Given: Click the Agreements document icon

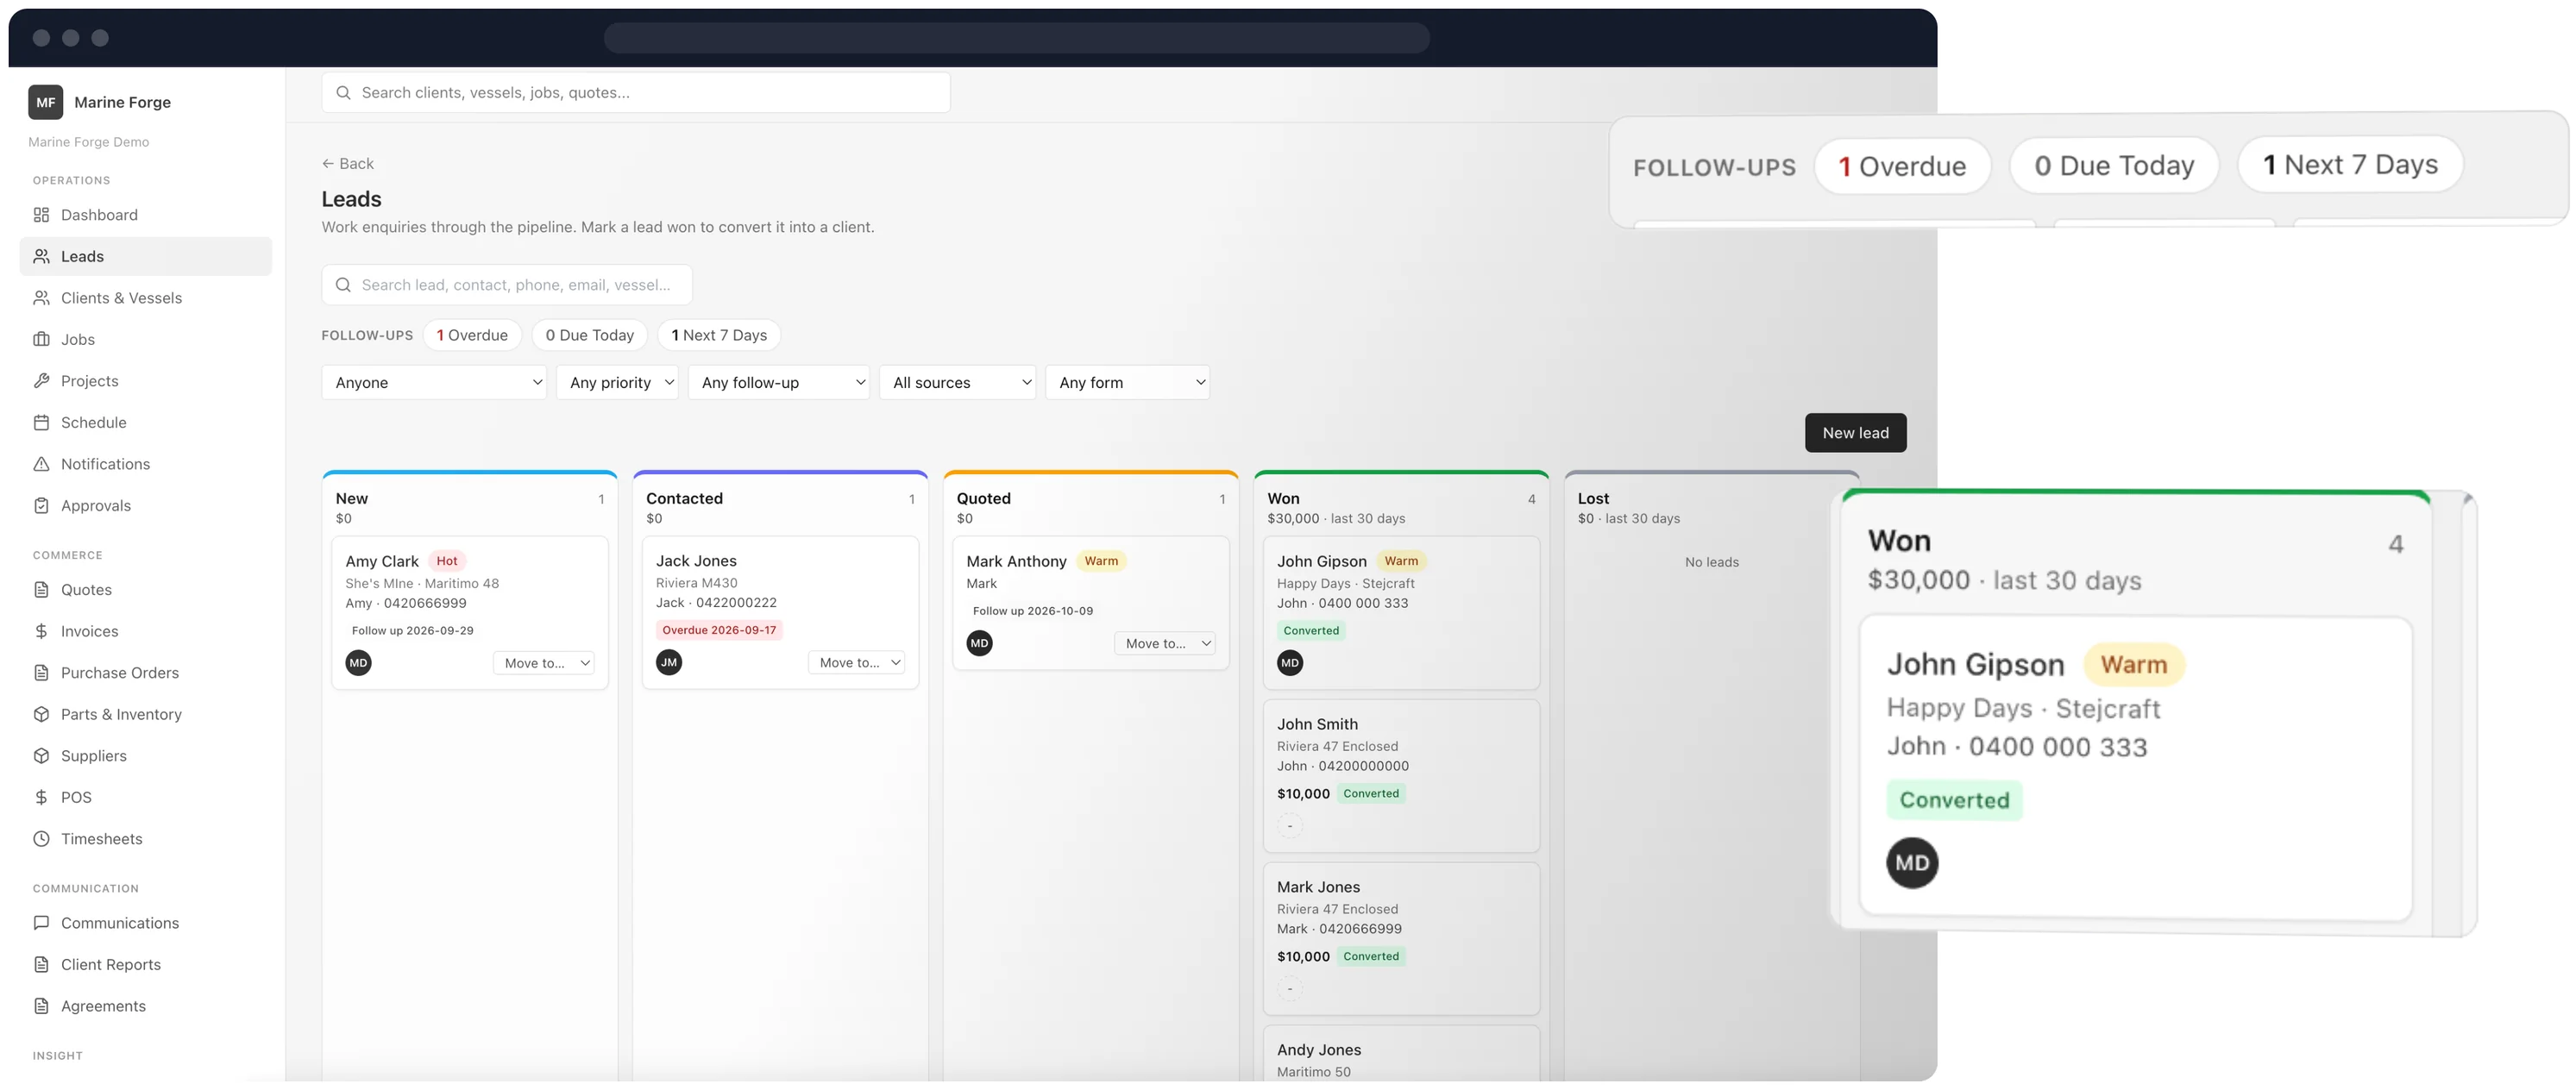Looking at the screenshot, I should point(41,1006).
